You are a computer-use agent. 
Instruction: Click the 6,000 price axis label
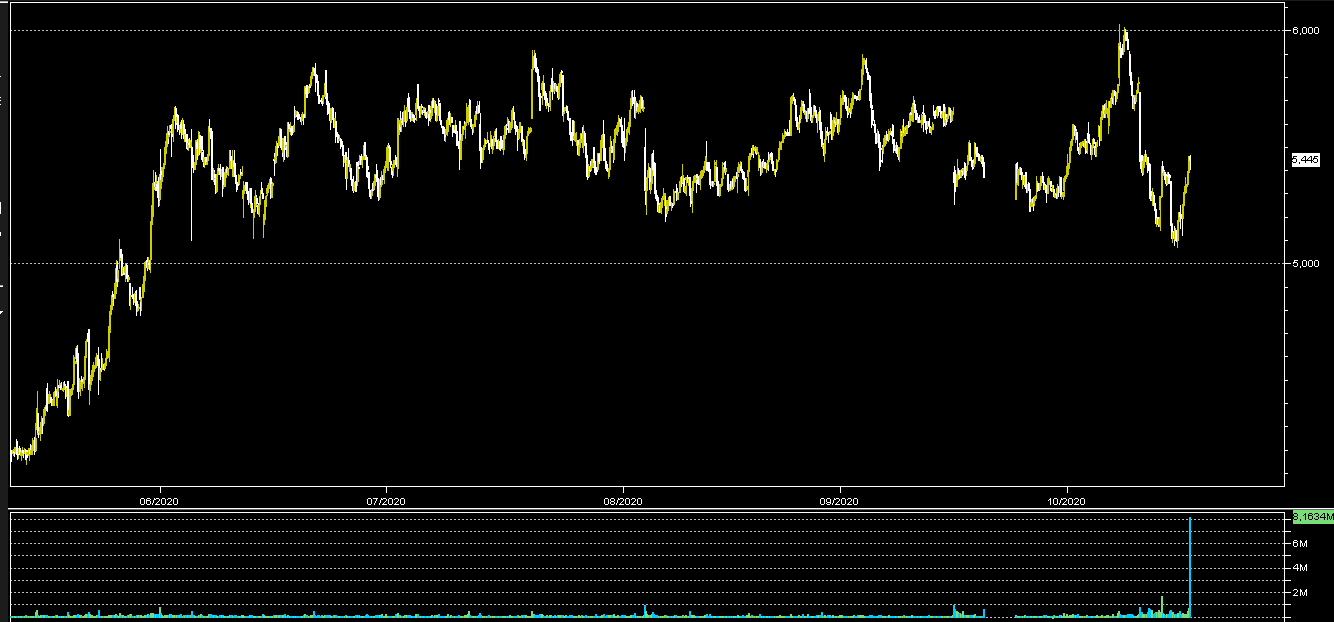coord(1304,31)
